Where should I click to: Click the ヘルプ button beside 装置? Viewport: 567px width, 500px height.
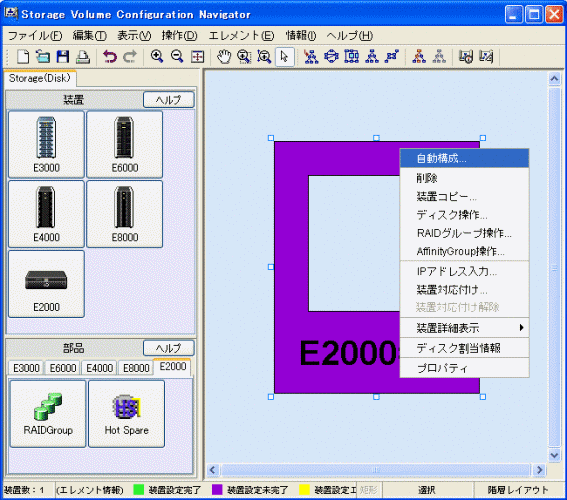(x=169, y=100)
